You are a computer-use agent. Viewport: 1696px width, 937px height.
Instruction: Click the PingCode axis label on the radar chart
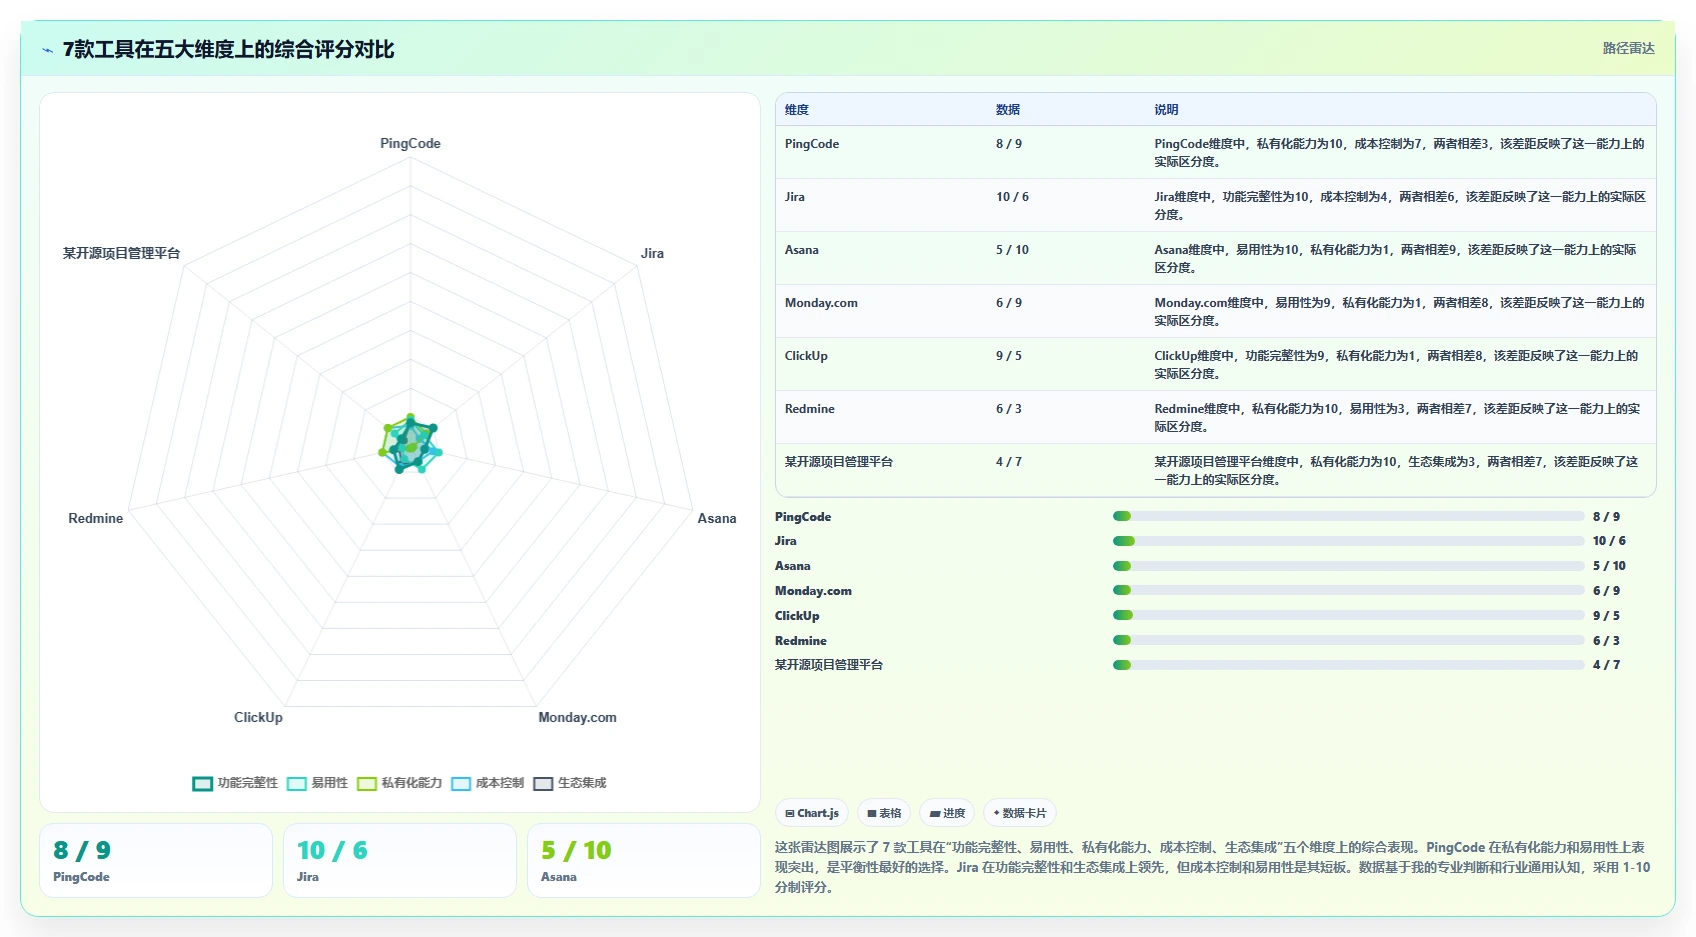click(410, 144)
